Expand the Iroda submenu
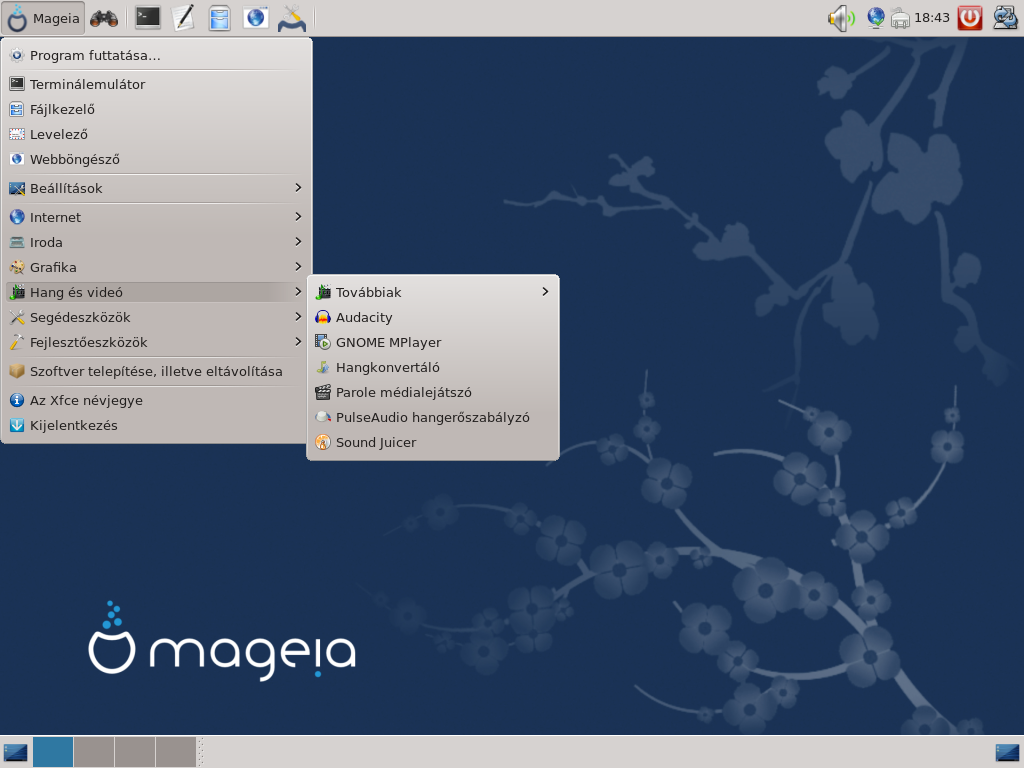The height and width of the screenshot is (768, 1024). (x=156, y=242)
